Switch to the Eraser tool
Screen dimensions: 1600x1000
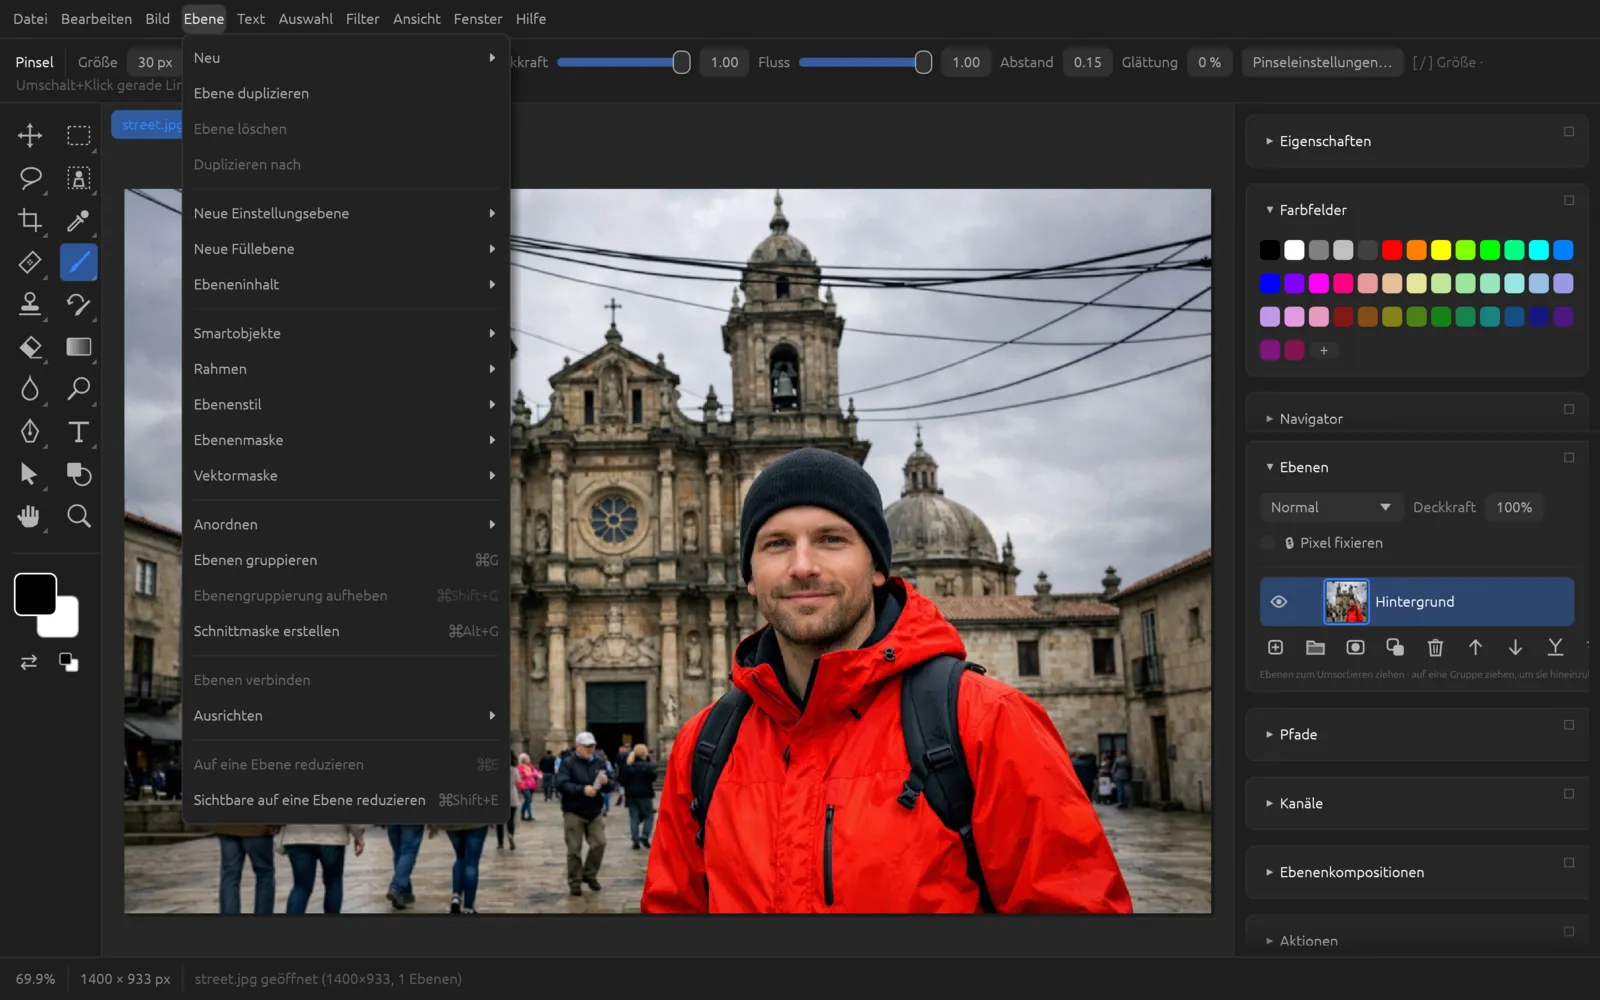30,347
